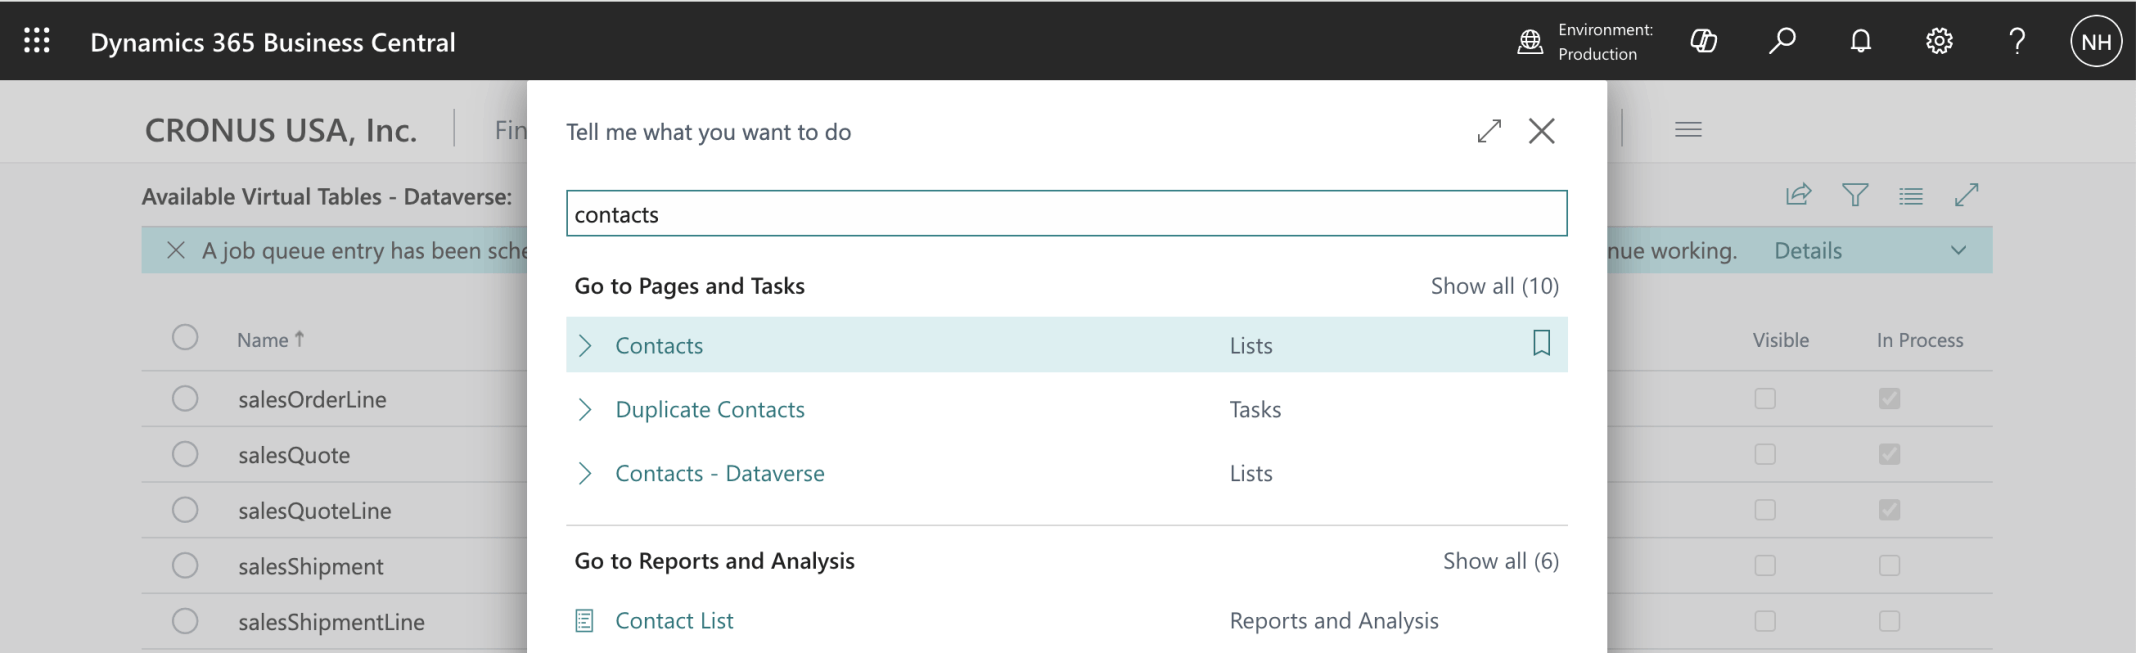
Task: Open the help question mark
Action: pyautogui.click(x=2017, y=41)
